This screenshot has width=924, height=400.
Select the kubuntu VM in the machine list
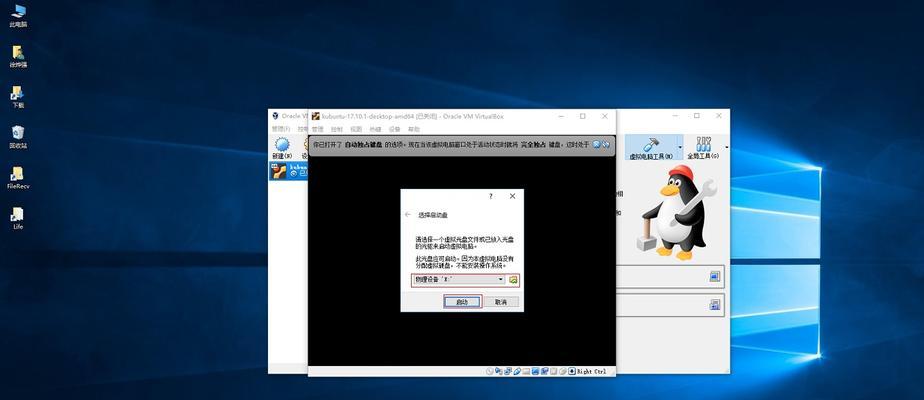point(289,170)
